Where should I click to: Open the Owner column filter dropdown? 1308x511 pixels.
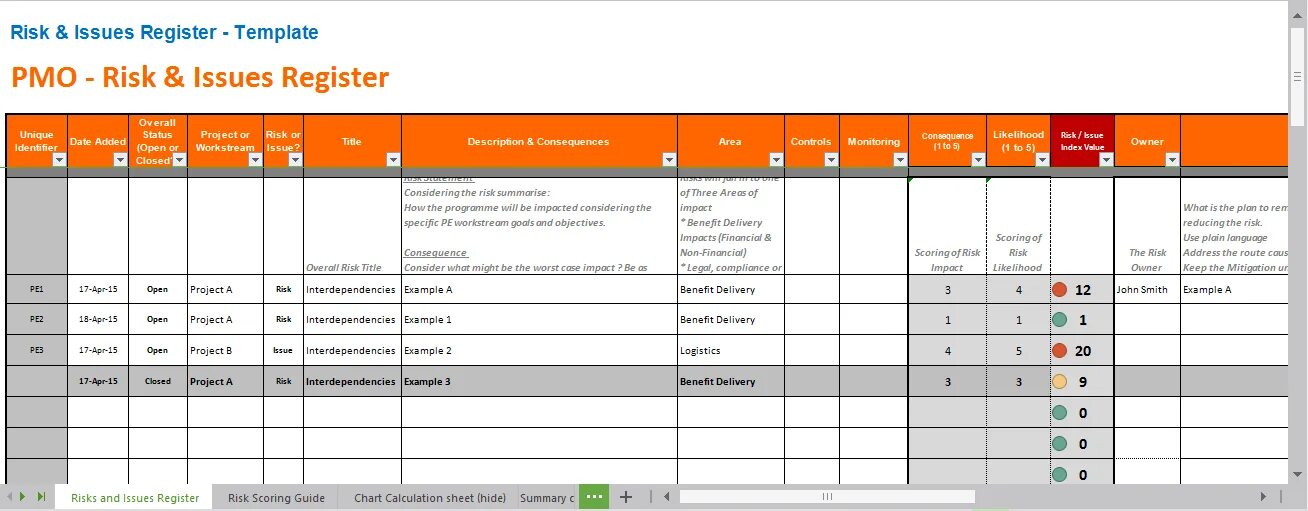point(1172,160)
